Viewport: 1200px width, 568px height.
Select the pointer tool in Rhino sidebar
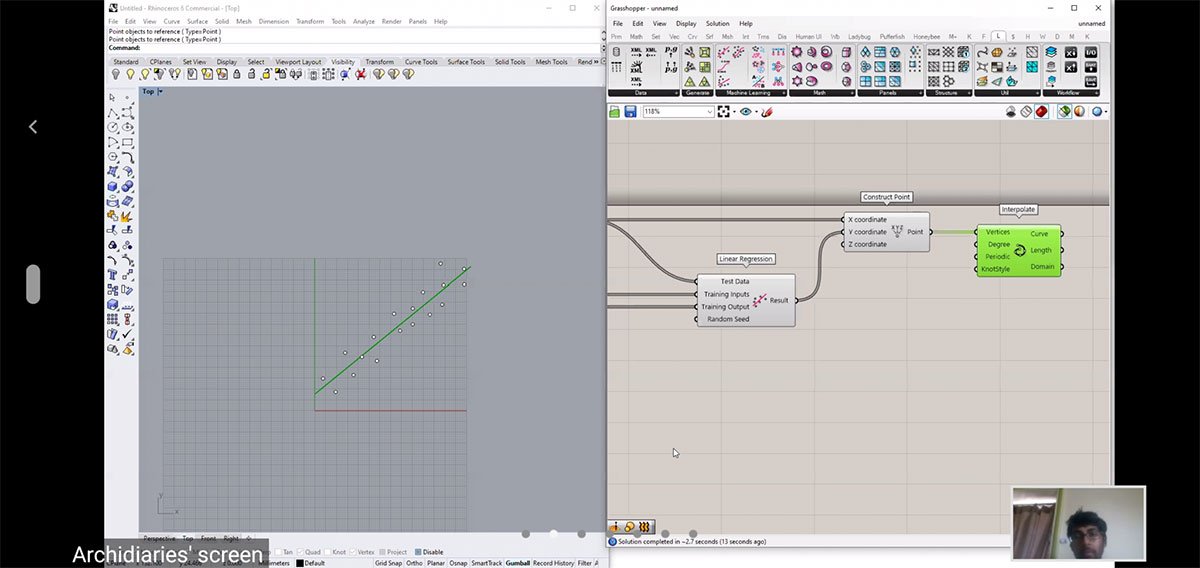[x=113, y=97]
